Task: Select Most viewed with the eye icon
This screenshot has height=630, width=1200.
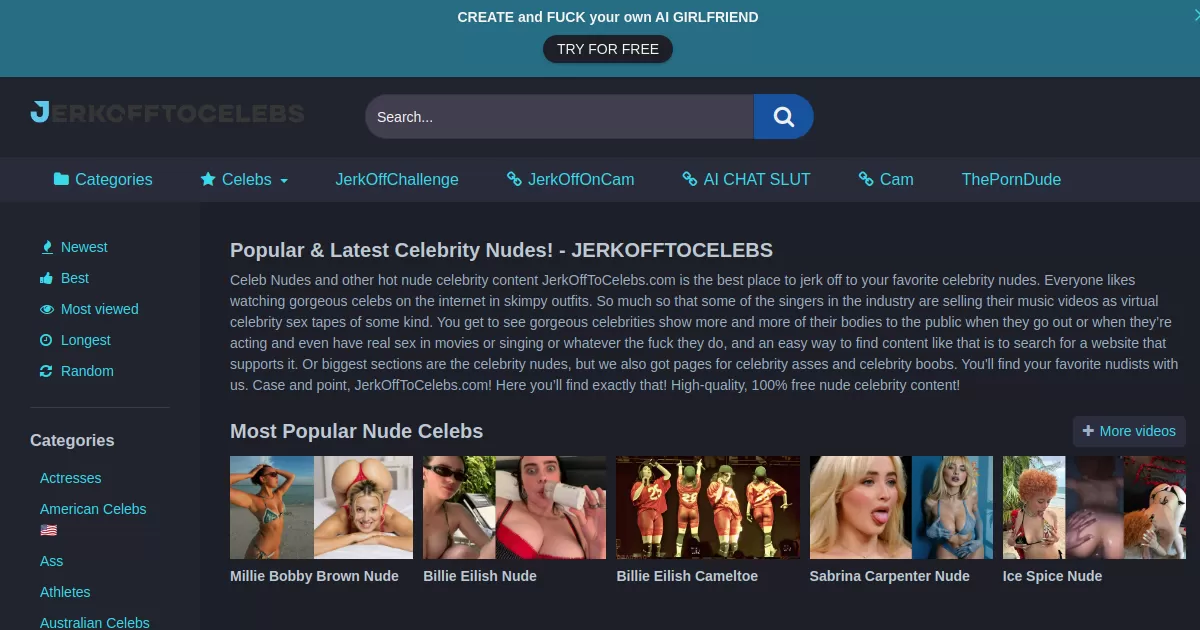Action: click(89, 309)
